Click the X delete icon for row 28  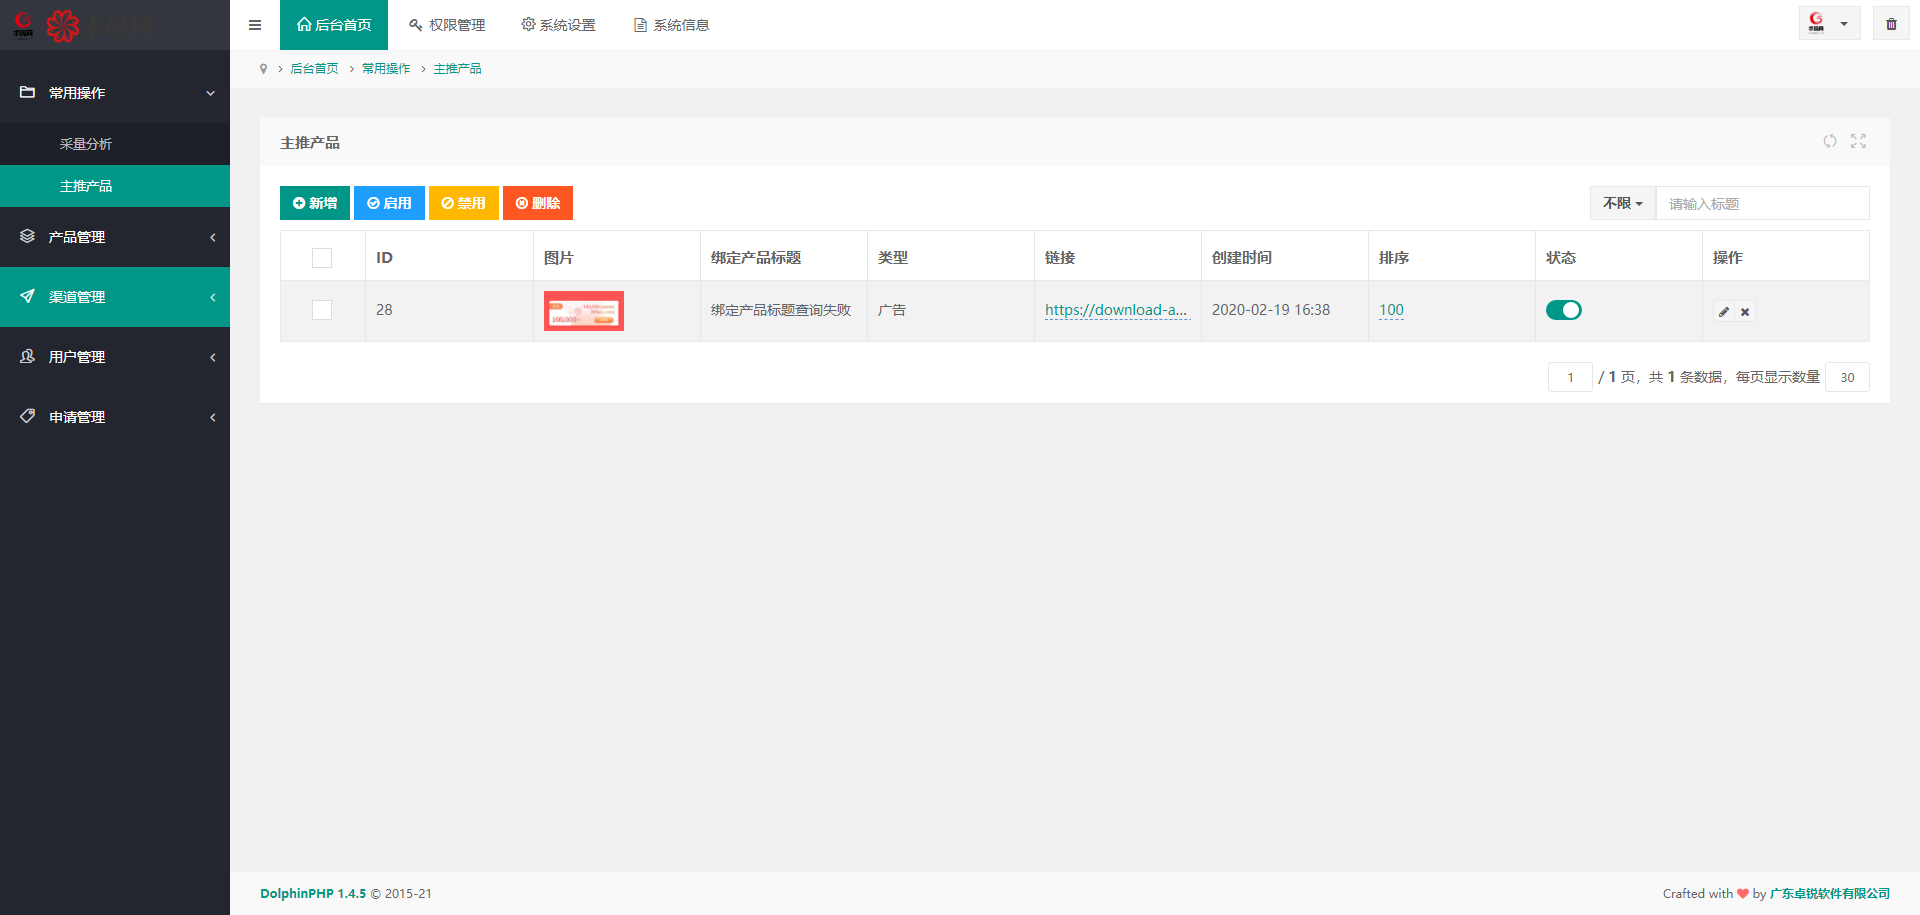(x=1745, y=312)
